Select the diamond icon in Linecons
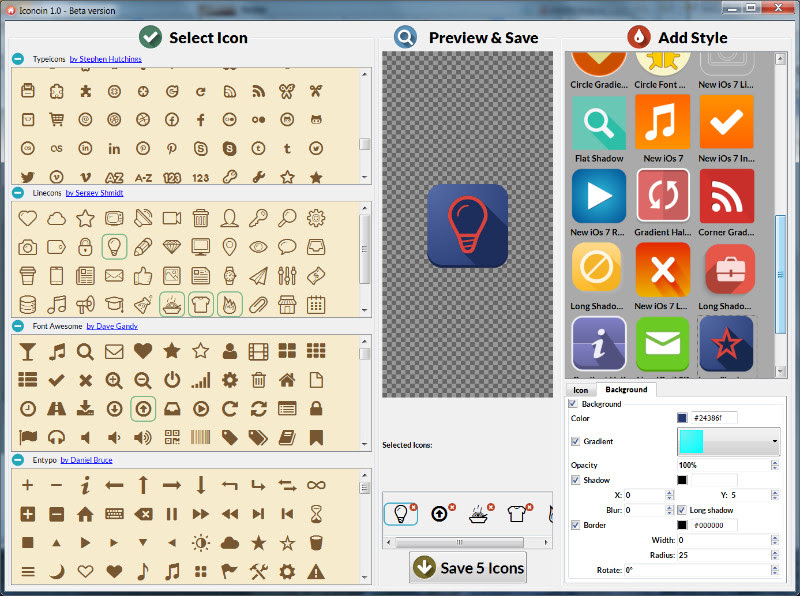Image resolution: width=800 pixels, height=596 pixels. (x=171, y=248)
